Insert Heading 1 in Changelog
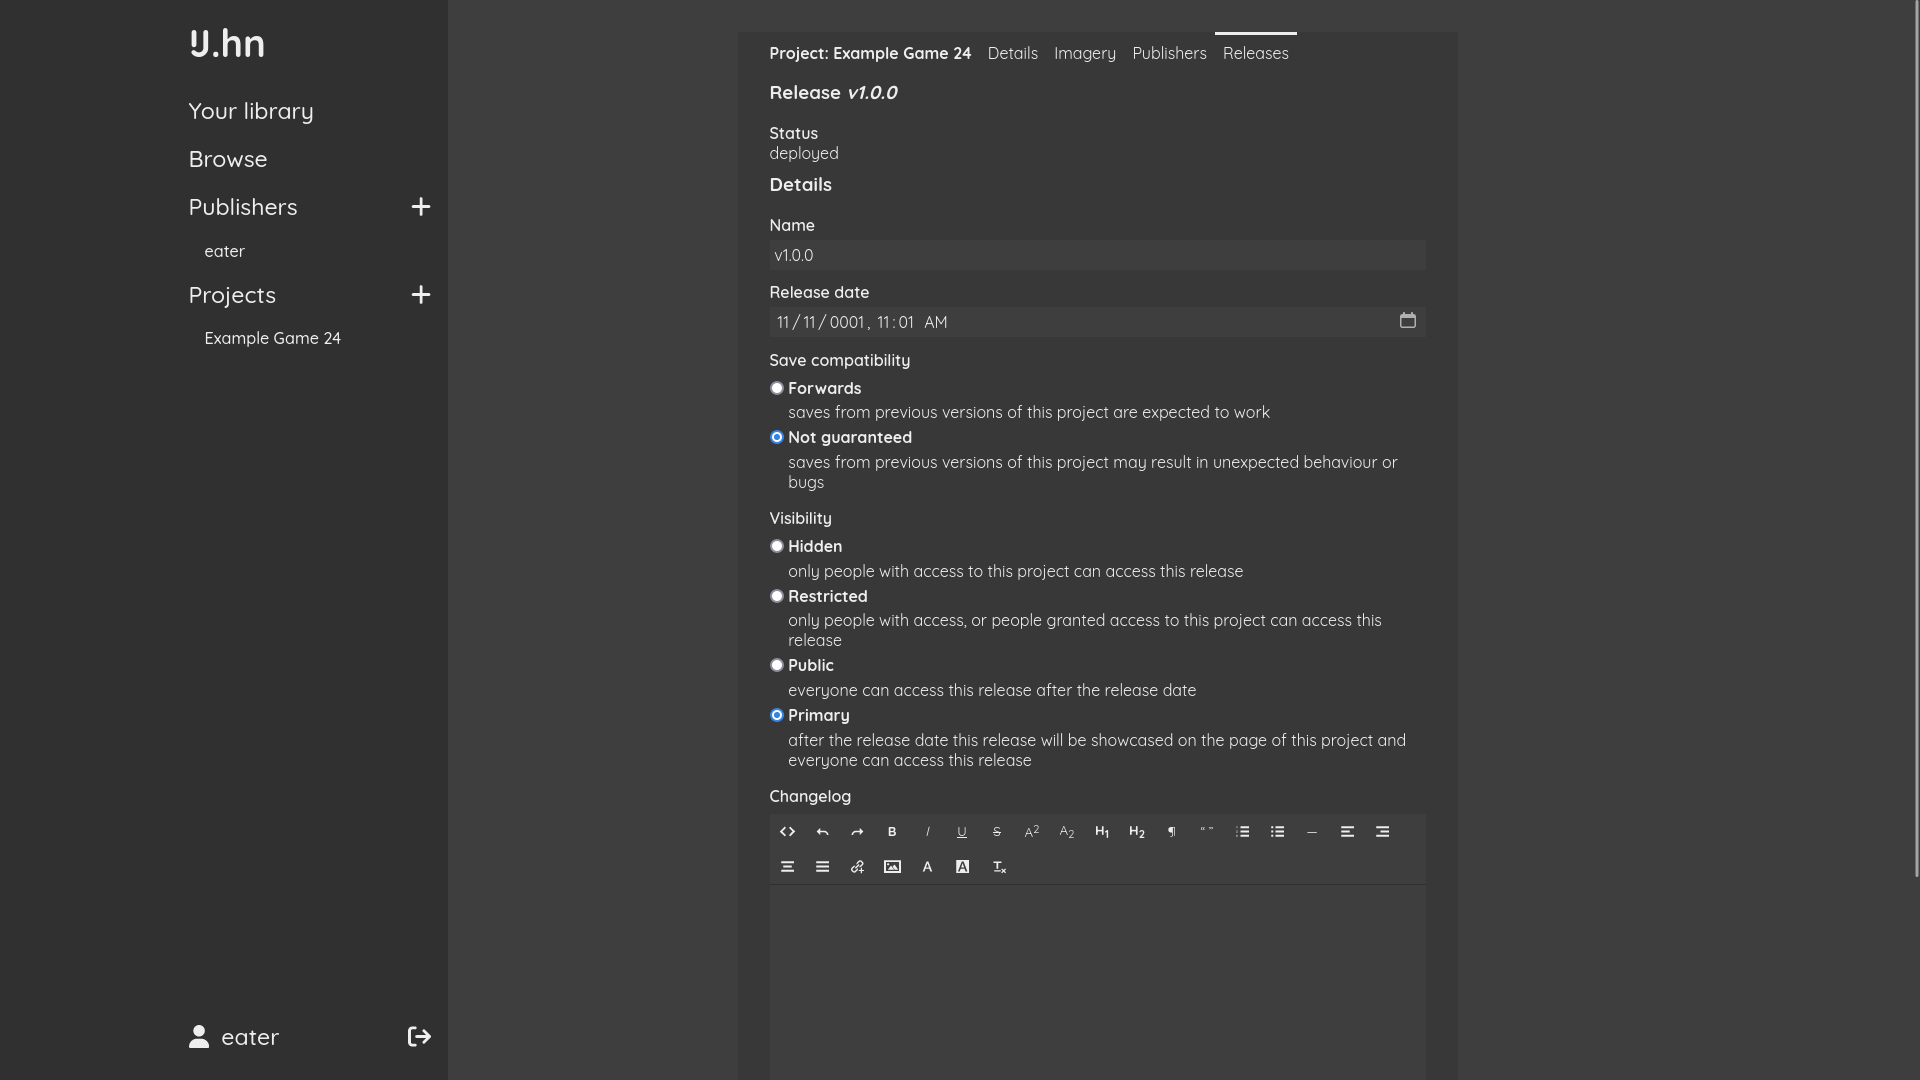1920x1080 pixels. 1102,832
